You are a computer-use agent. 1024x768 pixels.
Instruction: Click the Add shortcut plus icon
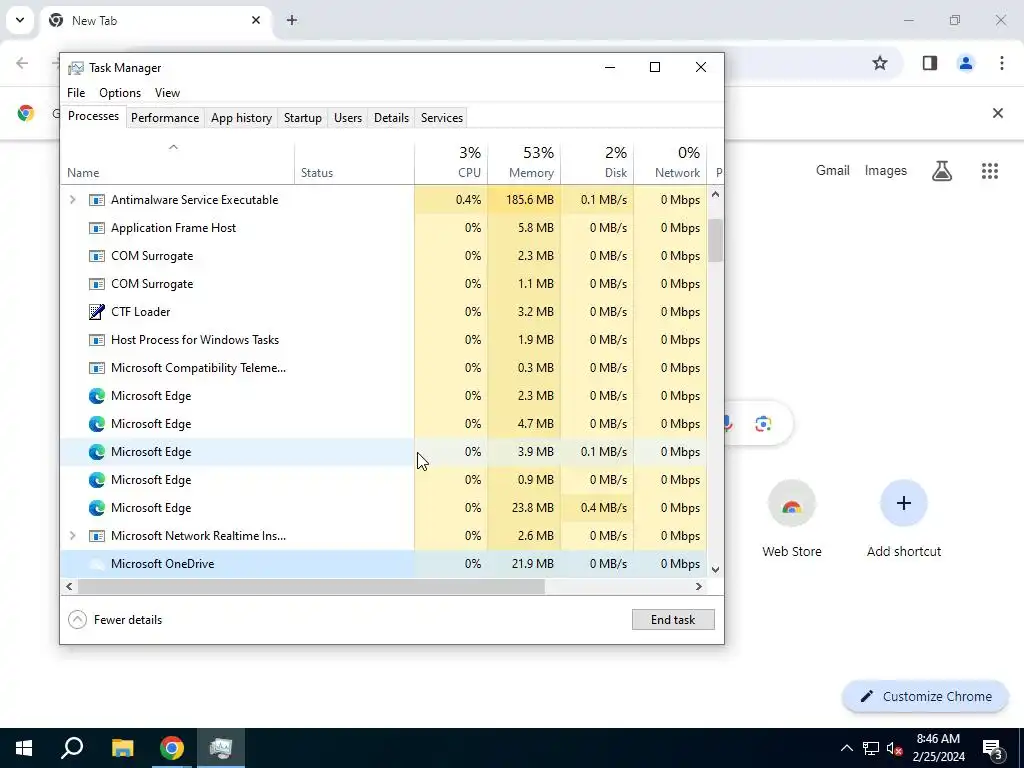tap(904, 504)
